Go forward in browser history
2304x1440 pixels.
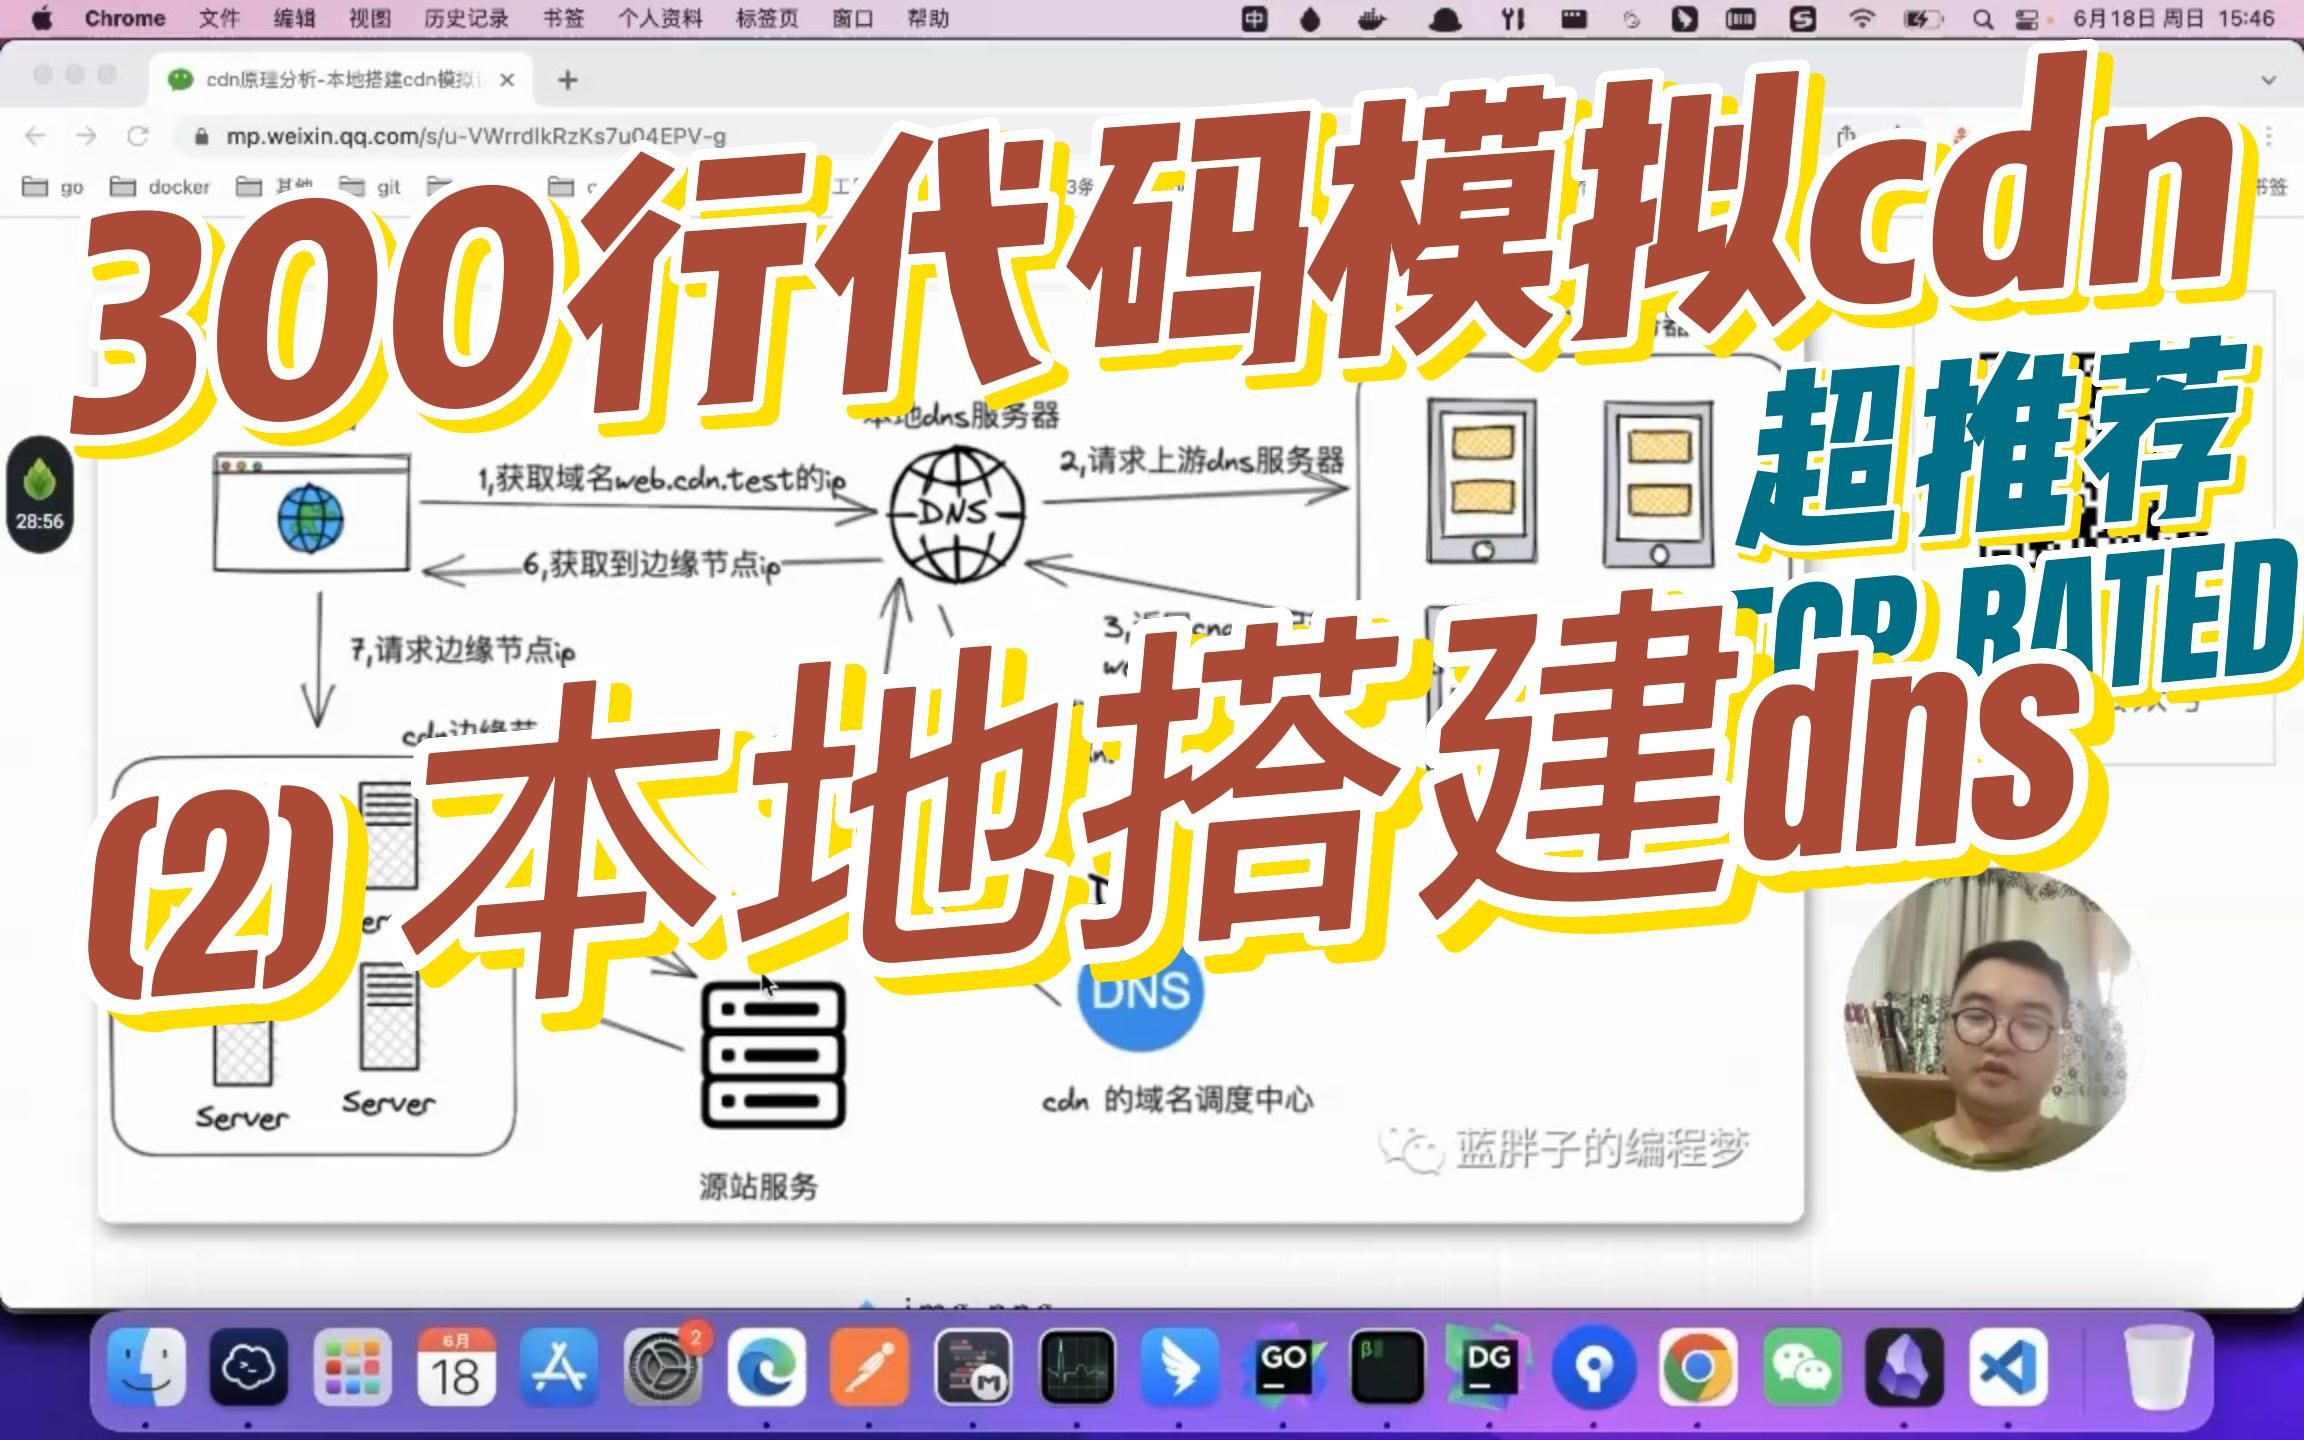(x=86, y=135)
